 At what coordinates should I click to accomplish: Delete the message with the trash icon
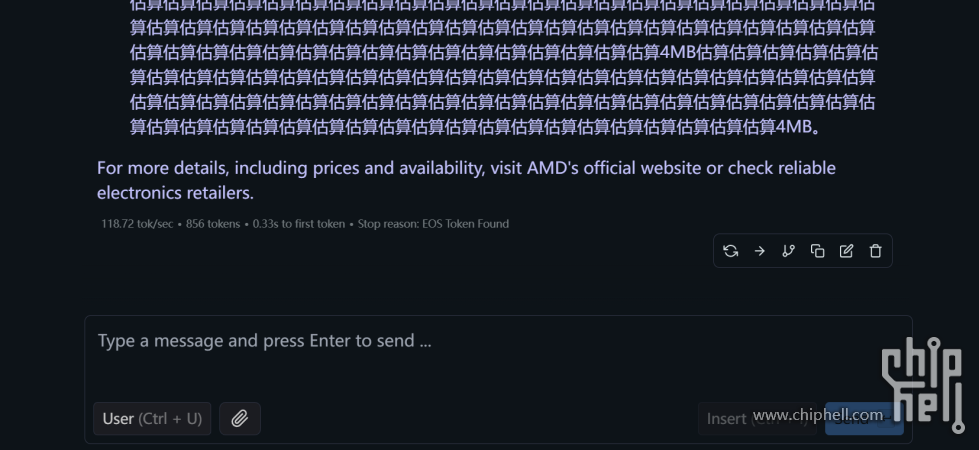tap(876, 251)
